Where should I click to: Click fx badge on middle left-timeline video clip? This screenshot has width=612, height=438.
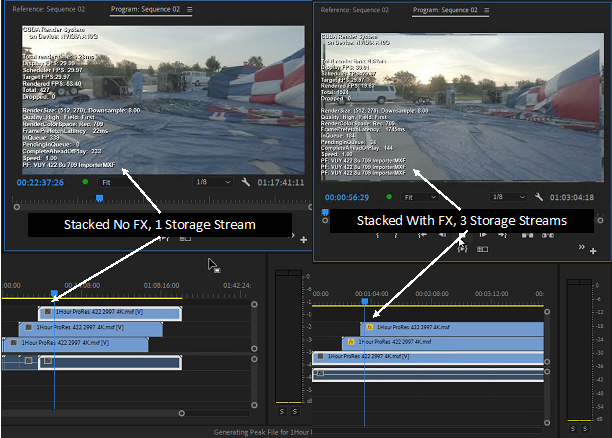point(28,327)
